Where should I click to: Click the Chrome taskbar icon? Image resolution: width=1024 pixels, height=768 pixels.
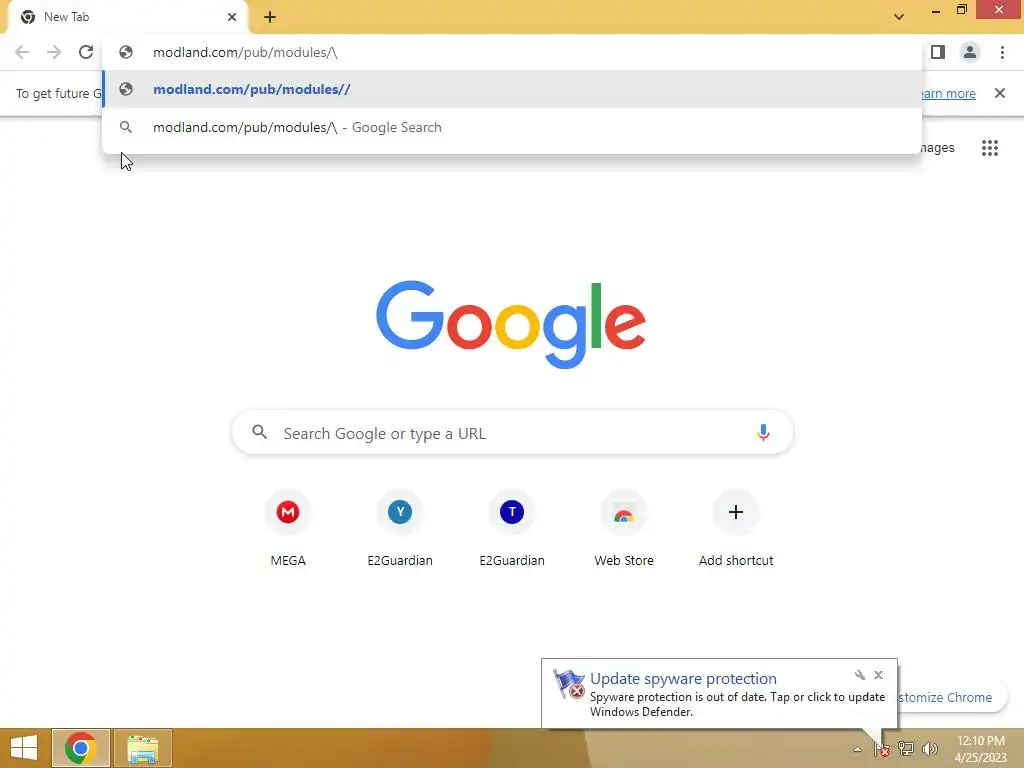pyautogui.click(x=80, y=748)
